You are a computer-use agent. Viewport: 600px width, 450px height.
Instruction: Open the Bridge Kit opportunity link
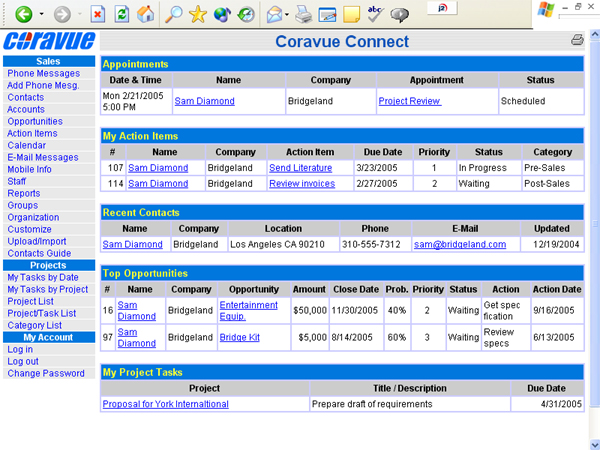click(x=240, y=337)
